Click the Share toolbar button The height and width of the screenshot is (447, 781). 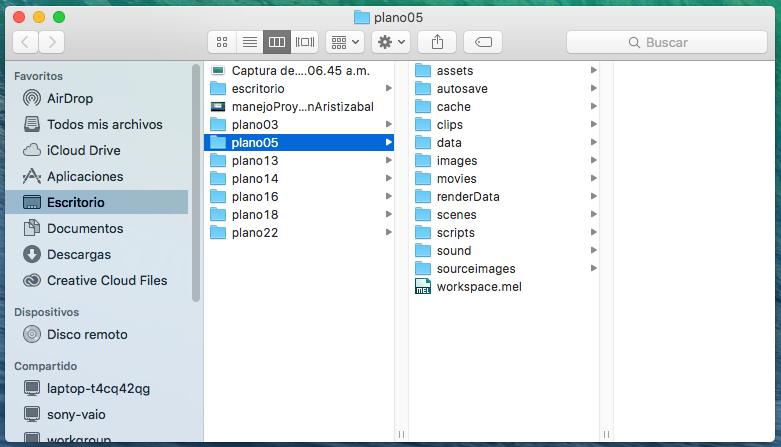point(437,42)
